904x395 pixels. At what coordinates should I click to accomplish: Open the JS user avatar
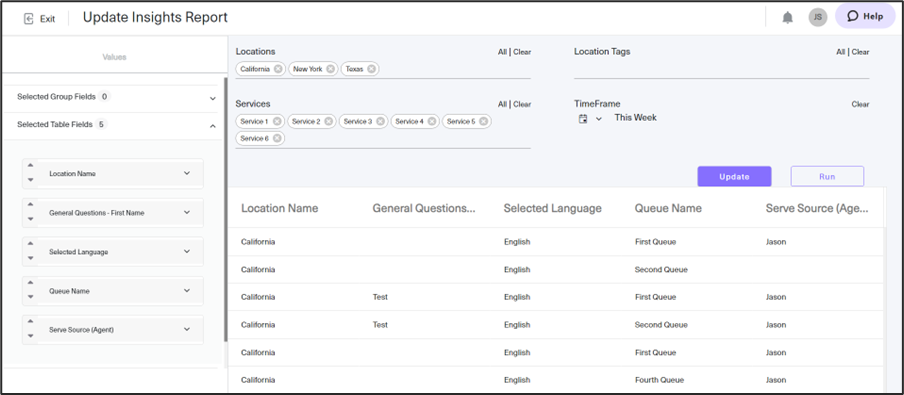click(x=818, y=17)
